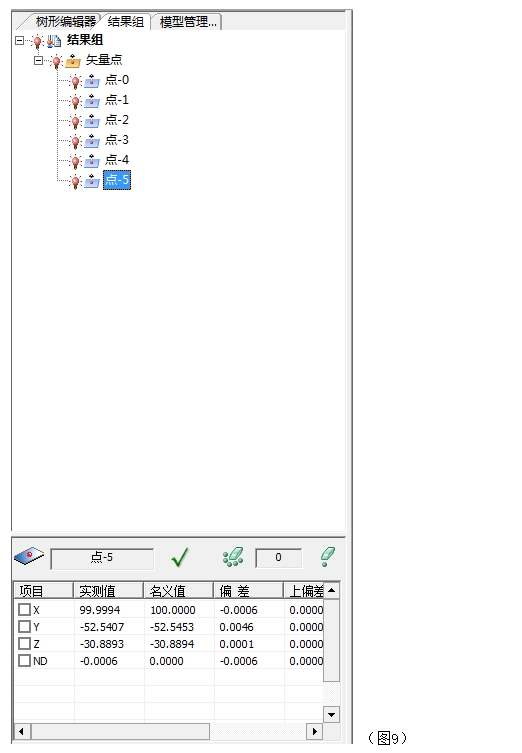Toggle visibility lightbulb for 点-4

tap(75, 161)
